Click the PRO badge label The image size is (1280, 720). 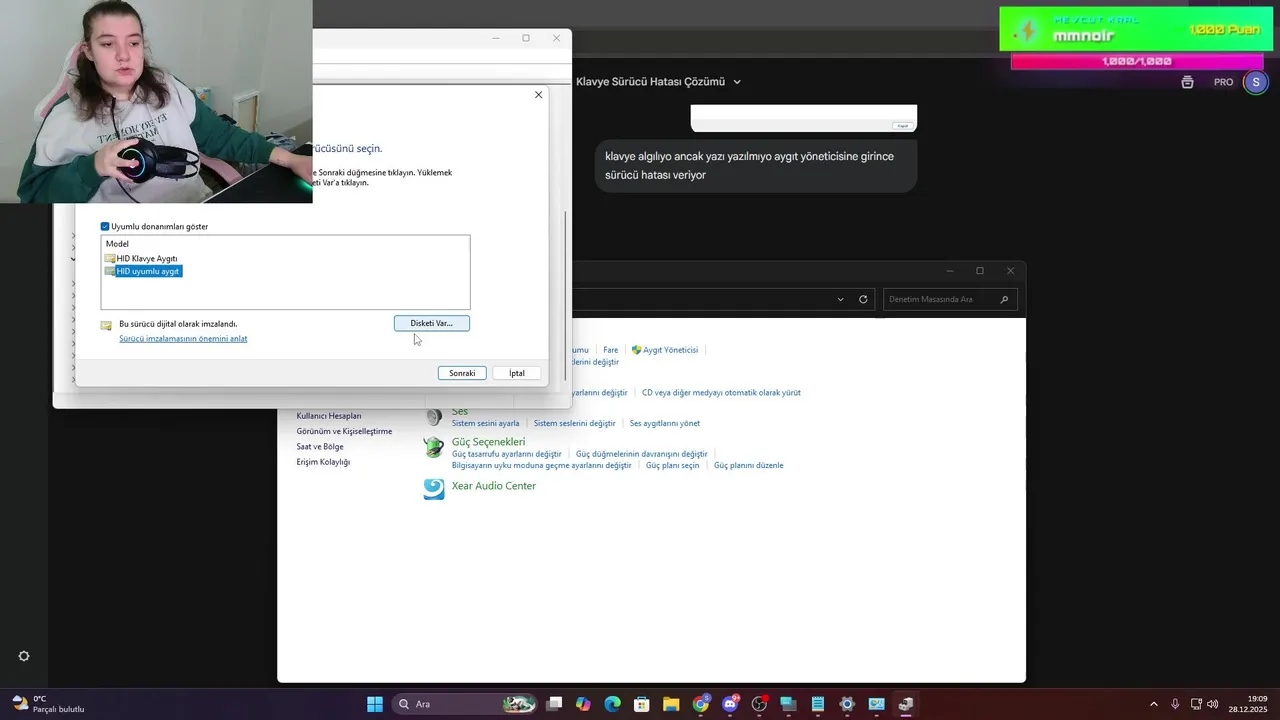(1223, 82)
